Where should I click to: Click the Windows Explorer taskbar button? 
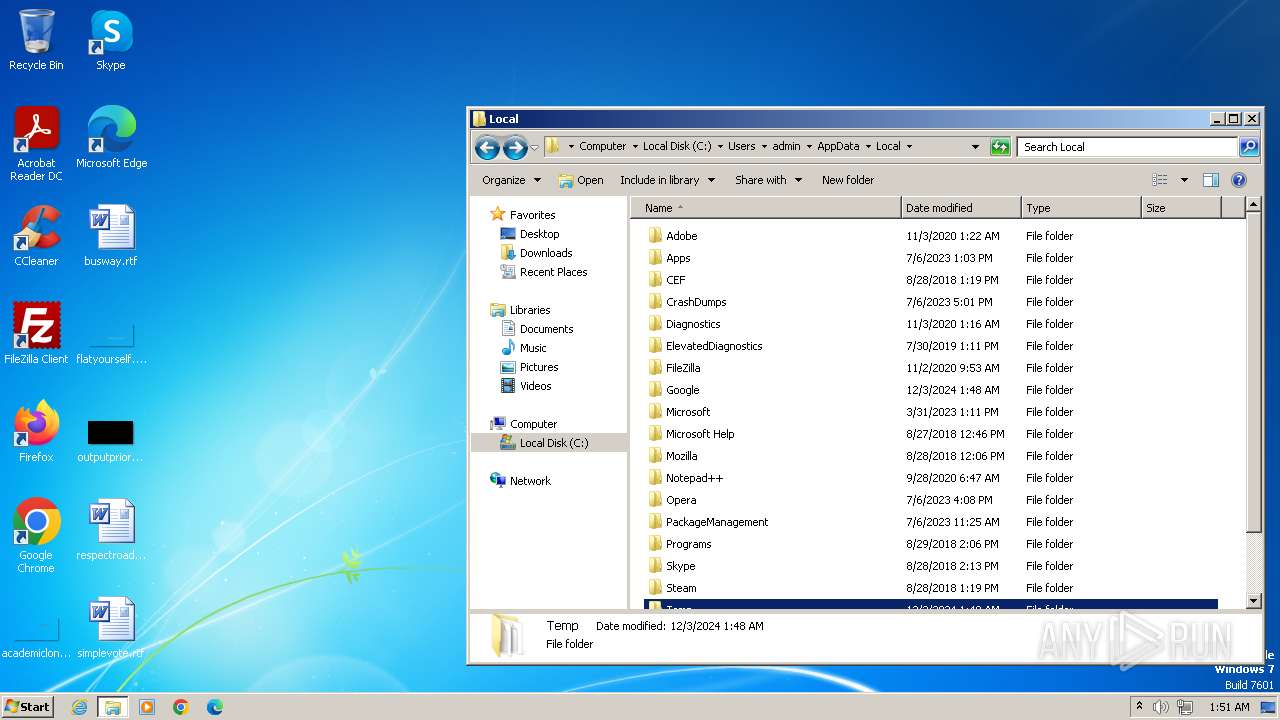point(113,707)
